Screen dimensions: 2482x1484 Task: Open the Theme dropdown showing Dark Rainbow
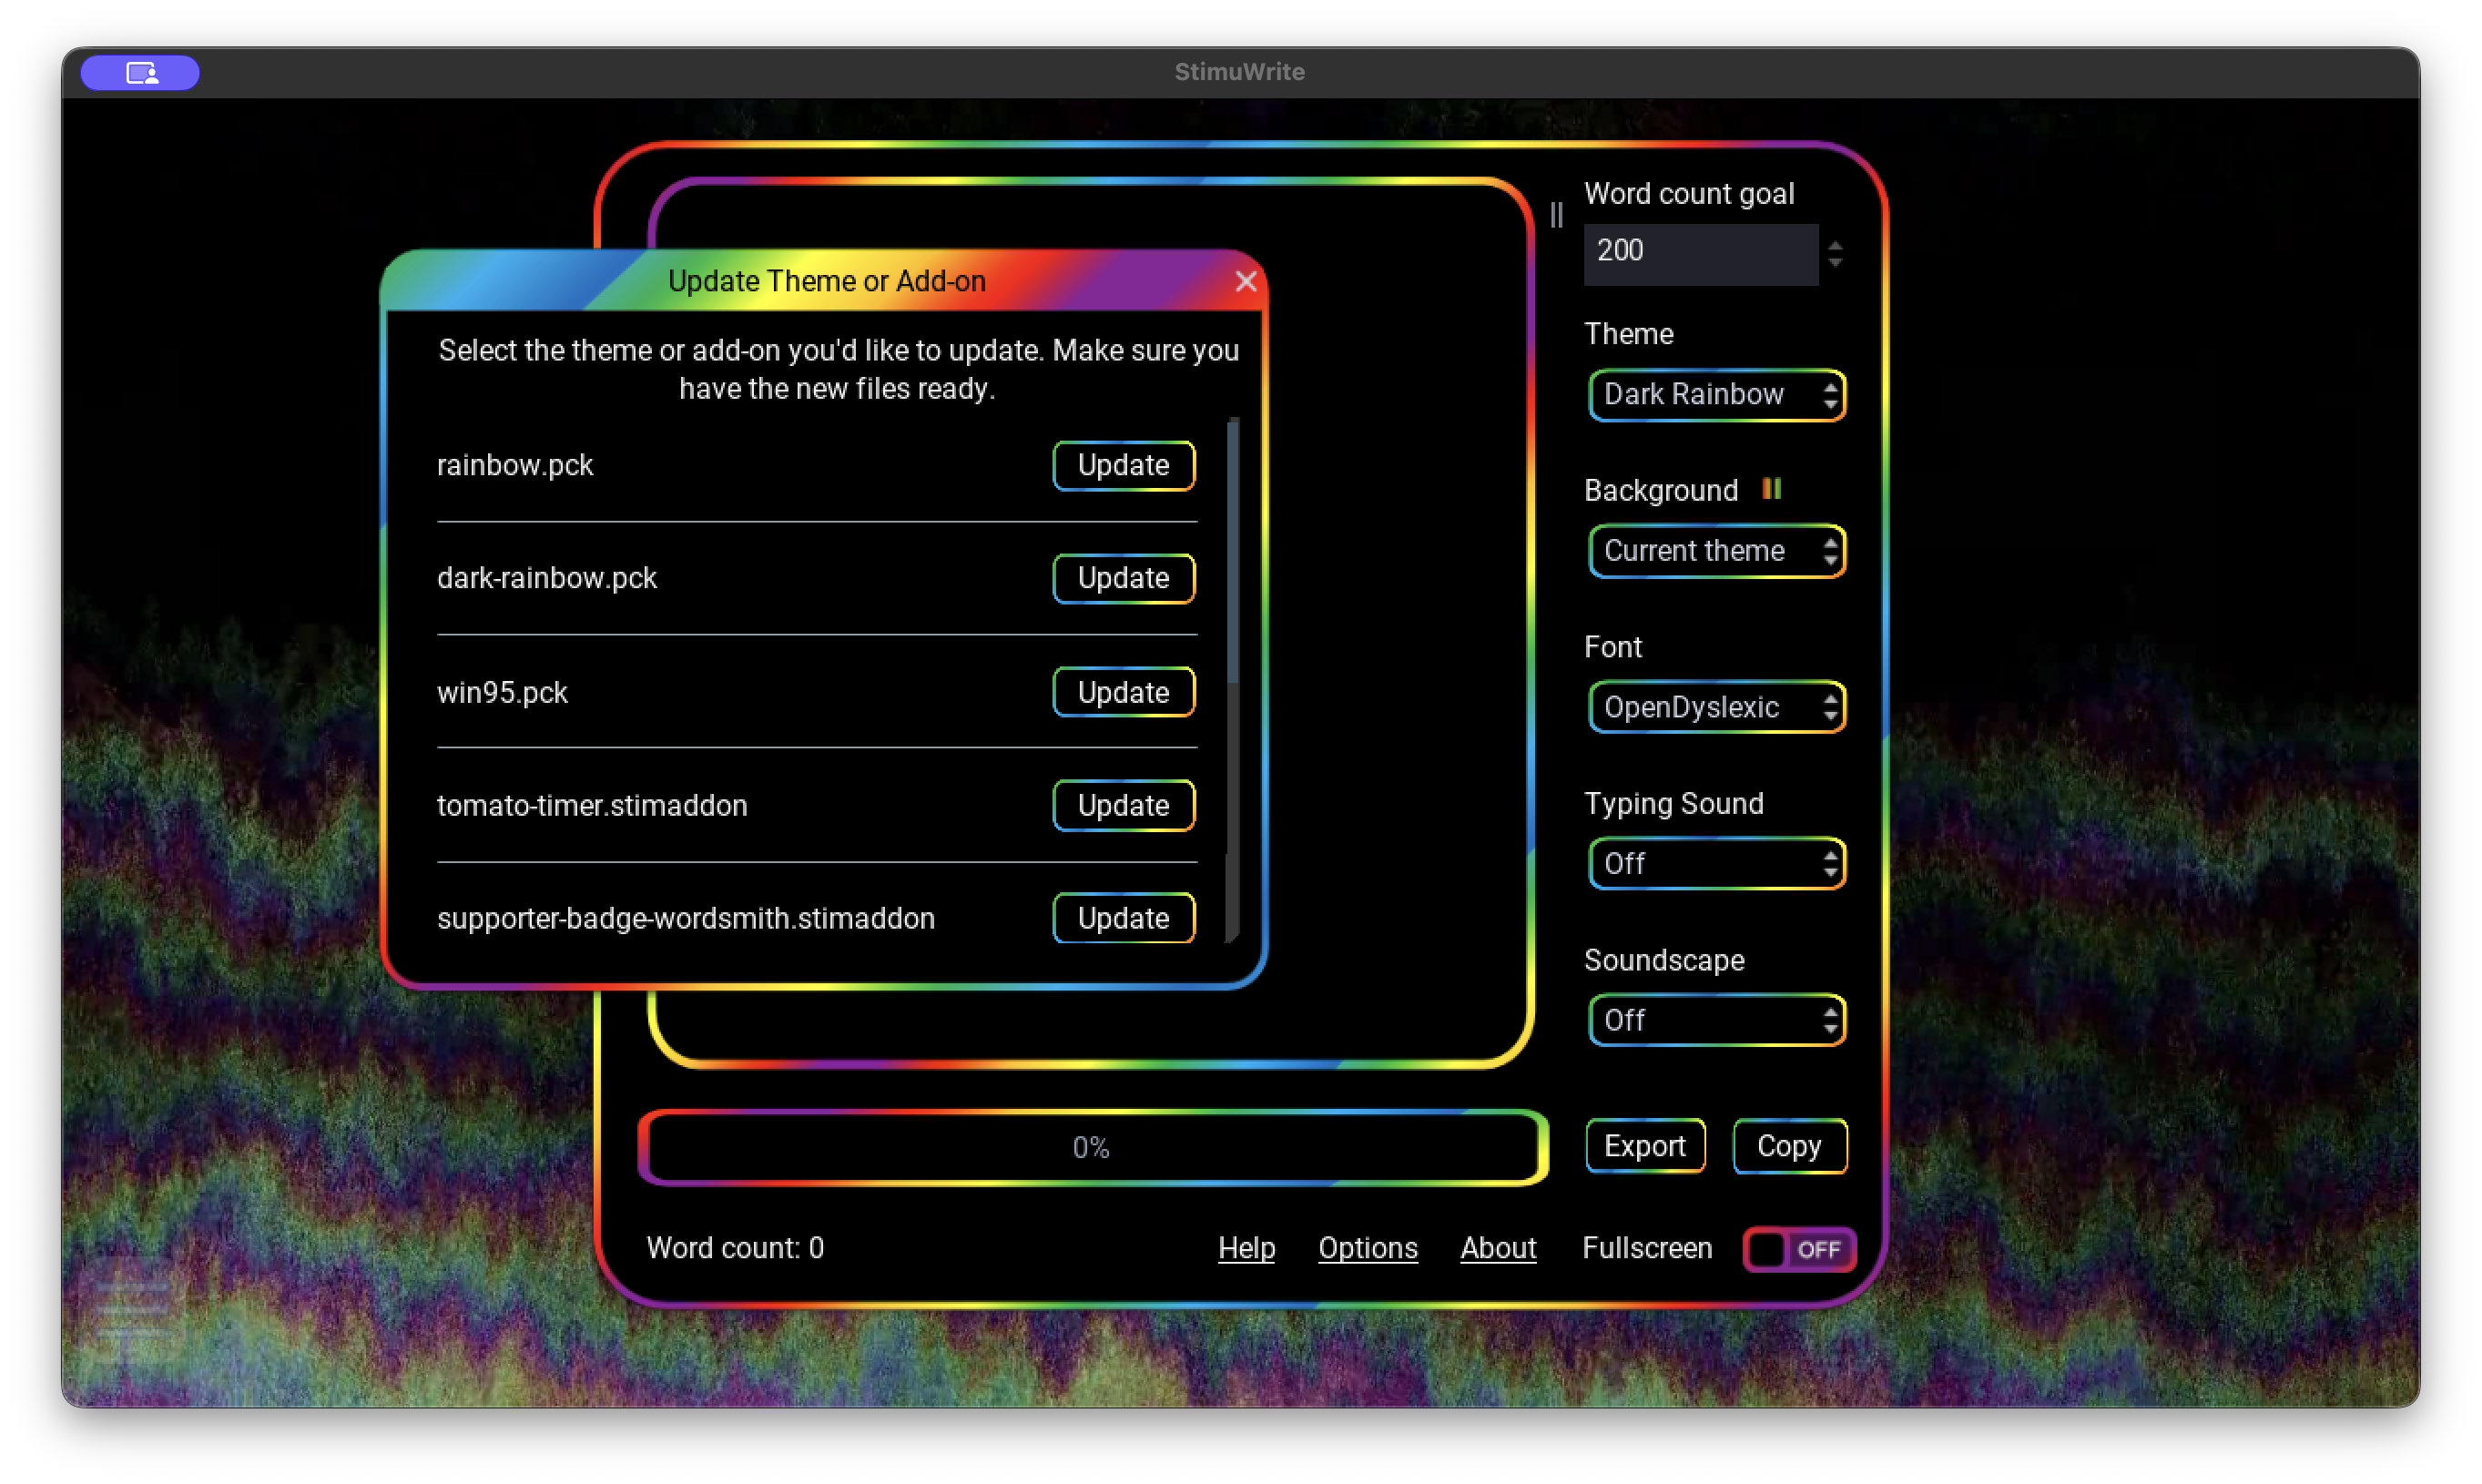[1716, 395]
